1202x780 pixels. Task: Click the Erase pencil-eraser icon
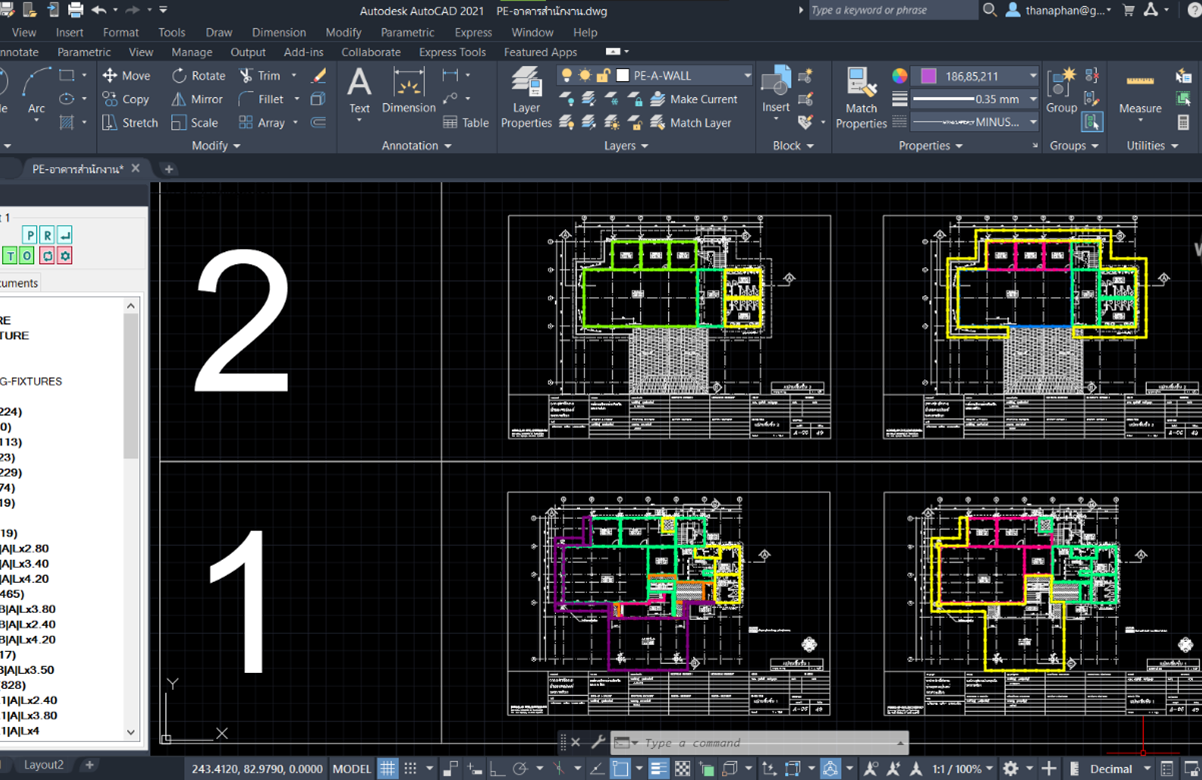point(319,75)
